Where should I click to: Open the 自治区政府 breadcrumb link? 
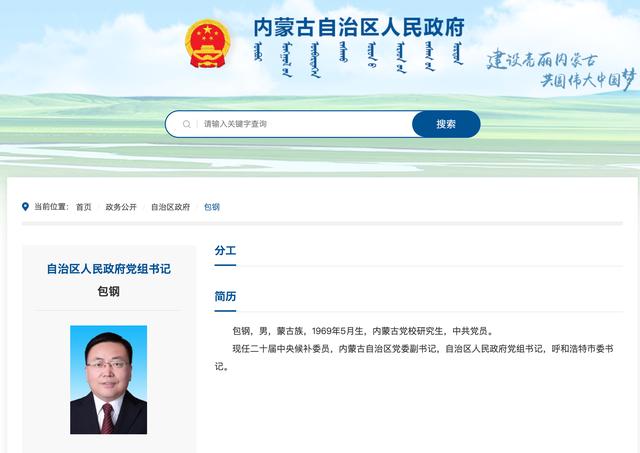[x=171, y=207]
